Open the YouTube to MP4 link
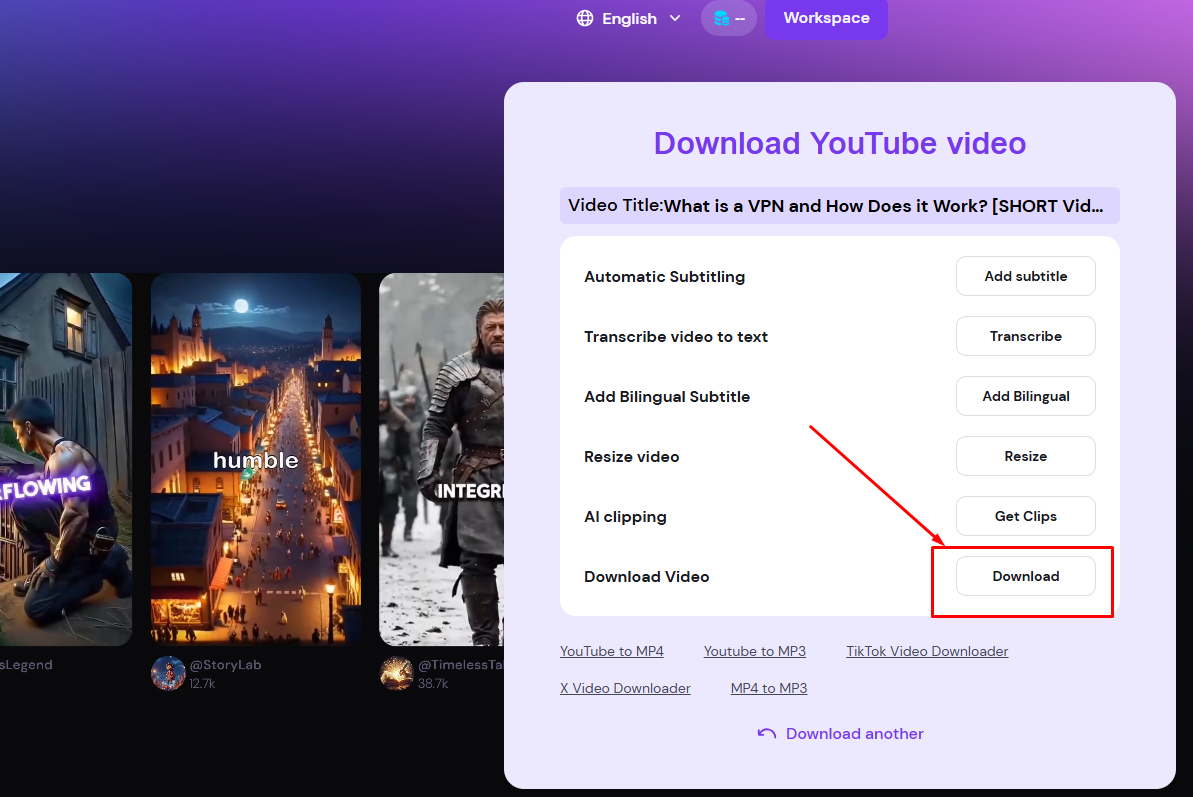The height and width of the screenshot is (797, 1193). [x=611, y=651]
